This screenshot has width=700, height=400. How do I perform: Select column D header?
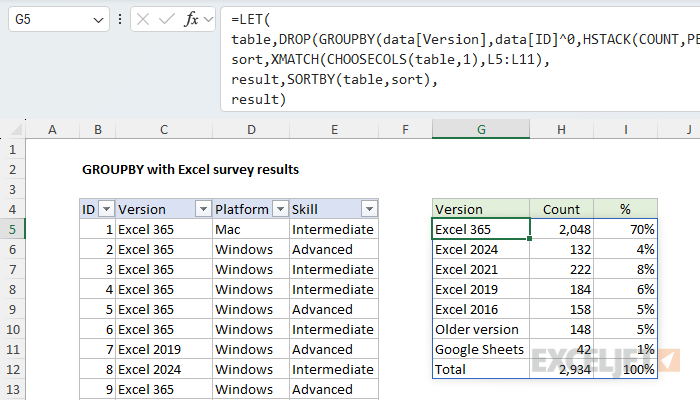[251, 129]
